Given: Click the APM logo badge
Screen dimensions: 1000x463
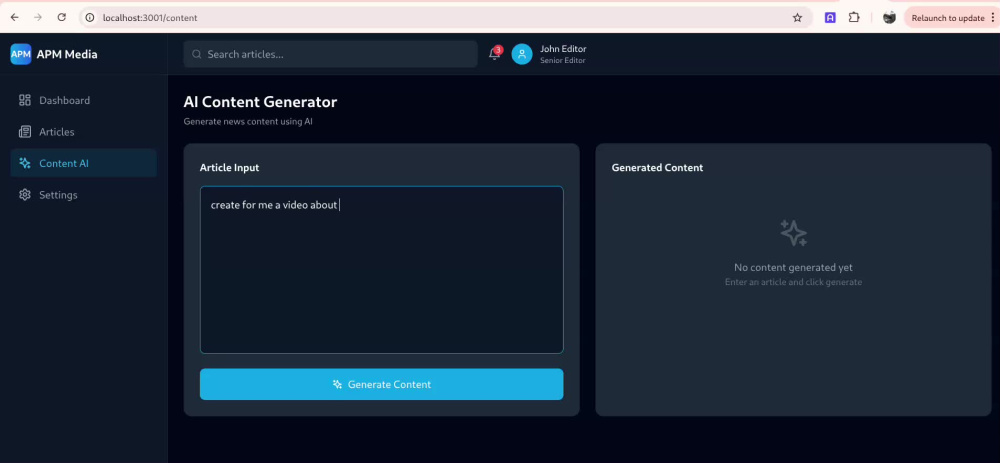Looking at the screenshot, I should coord(20,54).
